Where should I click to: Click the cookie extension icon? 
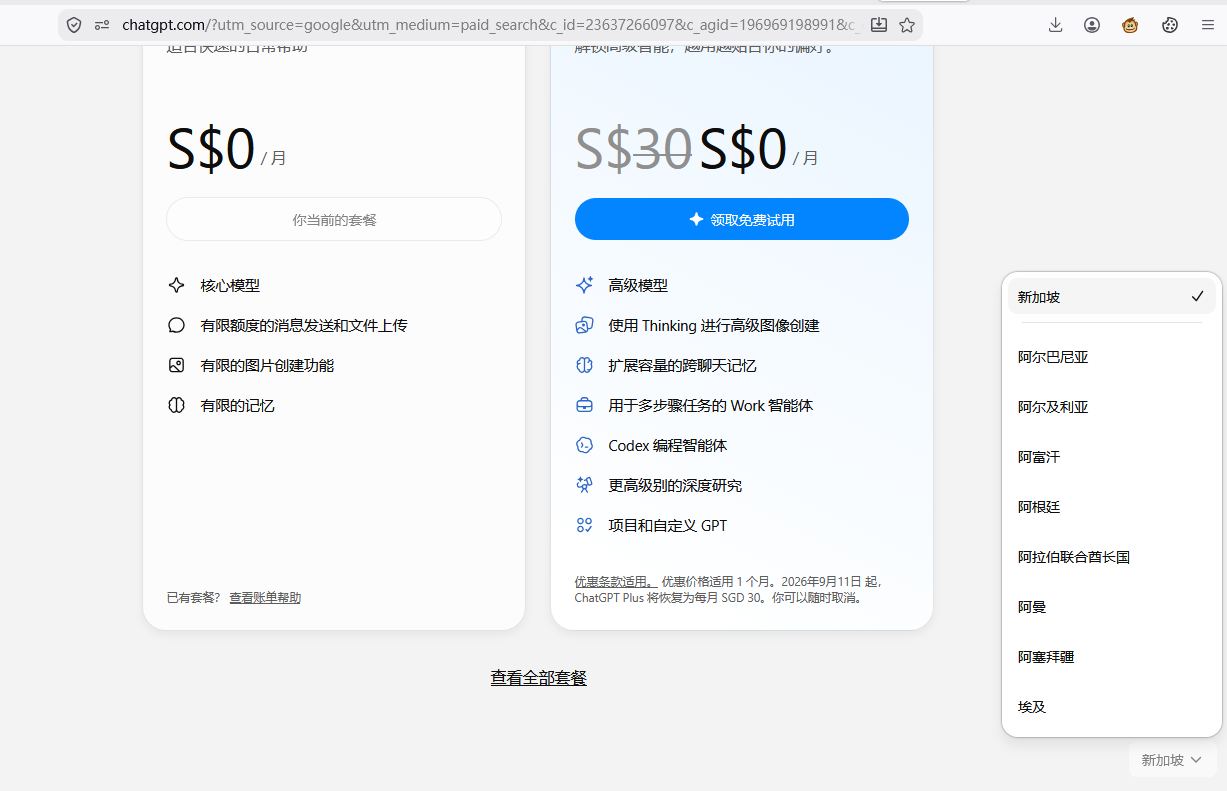(1170, 25)
